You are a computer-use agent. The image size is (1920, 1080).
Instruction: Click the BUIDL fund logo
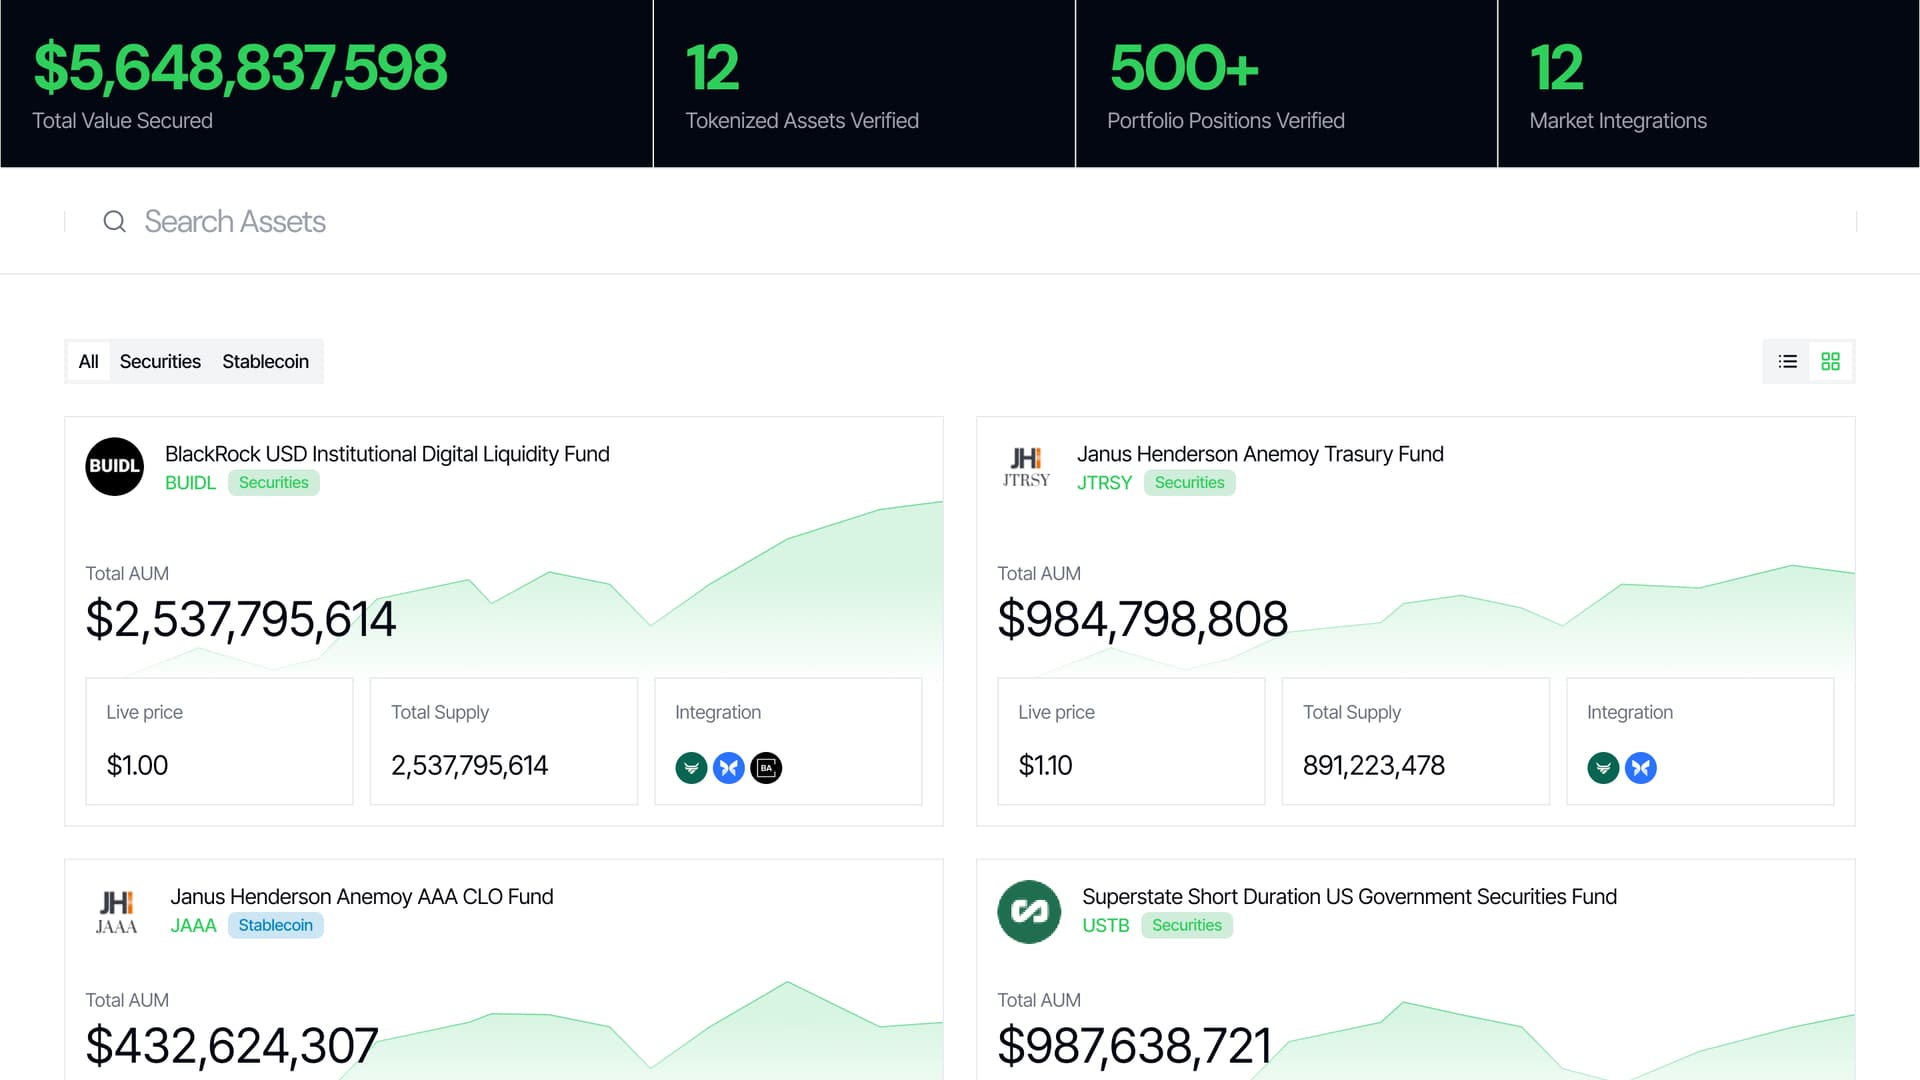[x=115, y=466]
